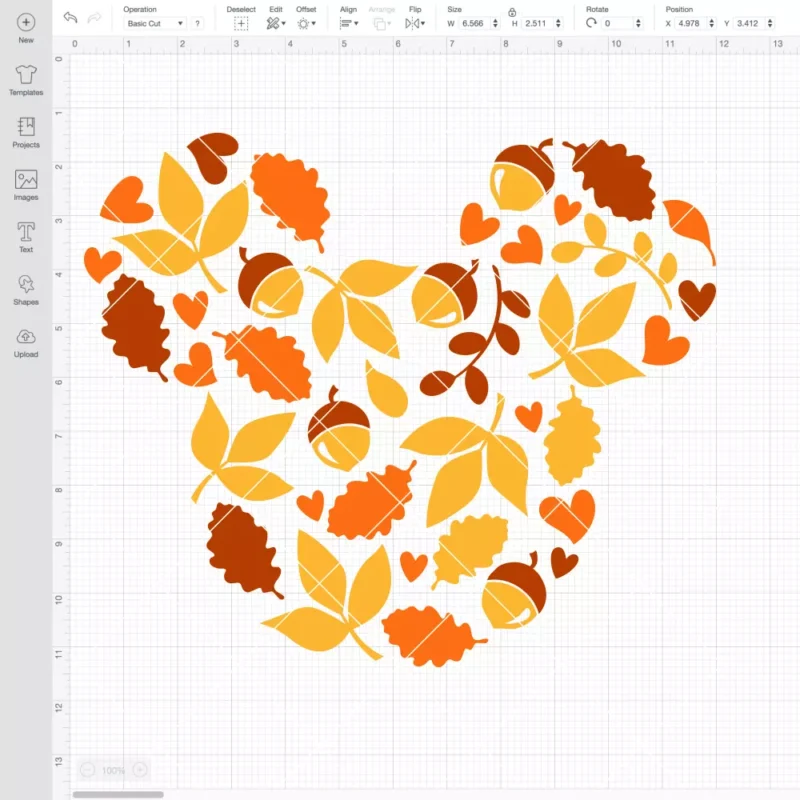Open the Images library

(x=26, y=185)
